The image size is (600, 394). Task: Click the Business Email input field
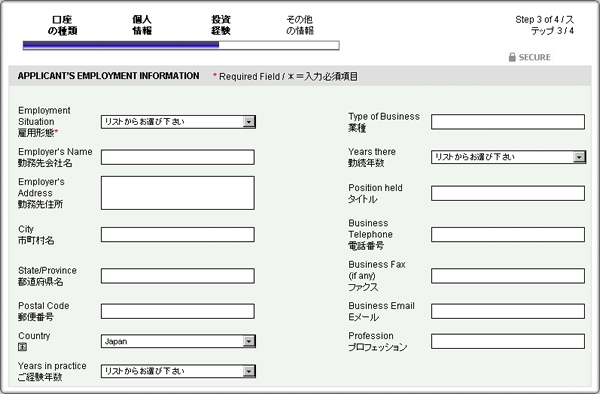[x=508, y=311]
